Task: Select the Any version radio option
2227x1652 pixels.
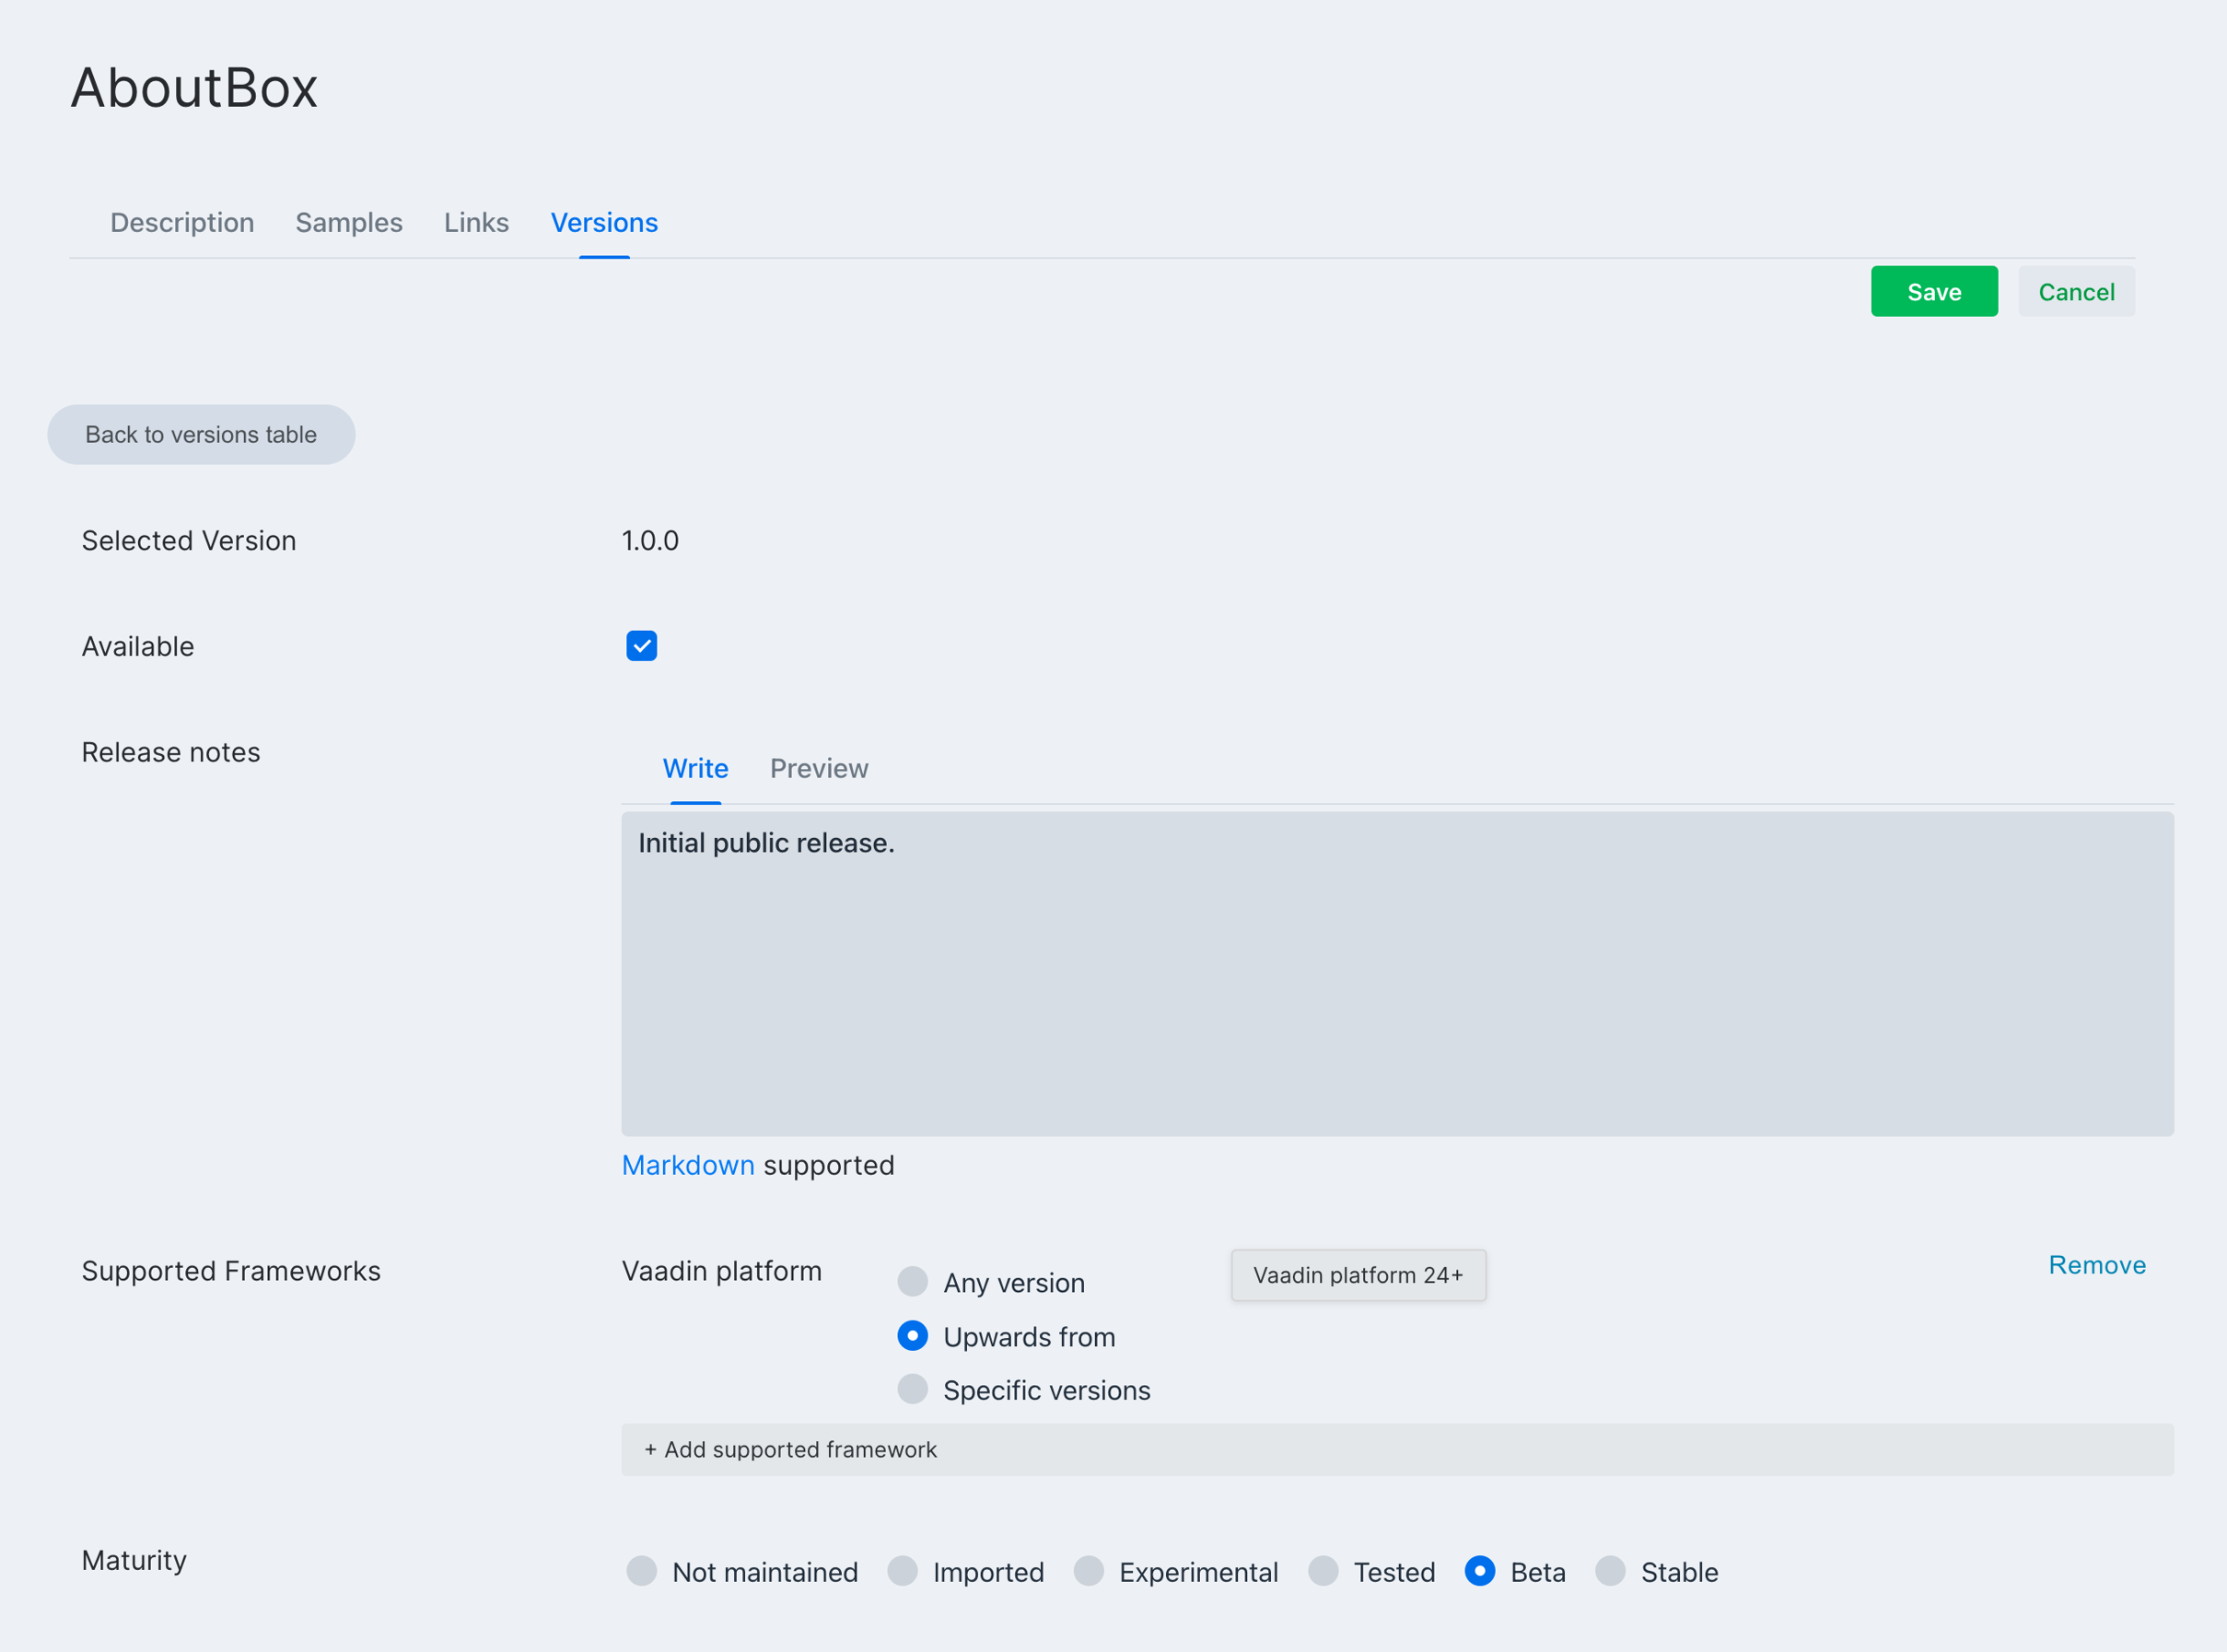Action: click(912, 1281)
